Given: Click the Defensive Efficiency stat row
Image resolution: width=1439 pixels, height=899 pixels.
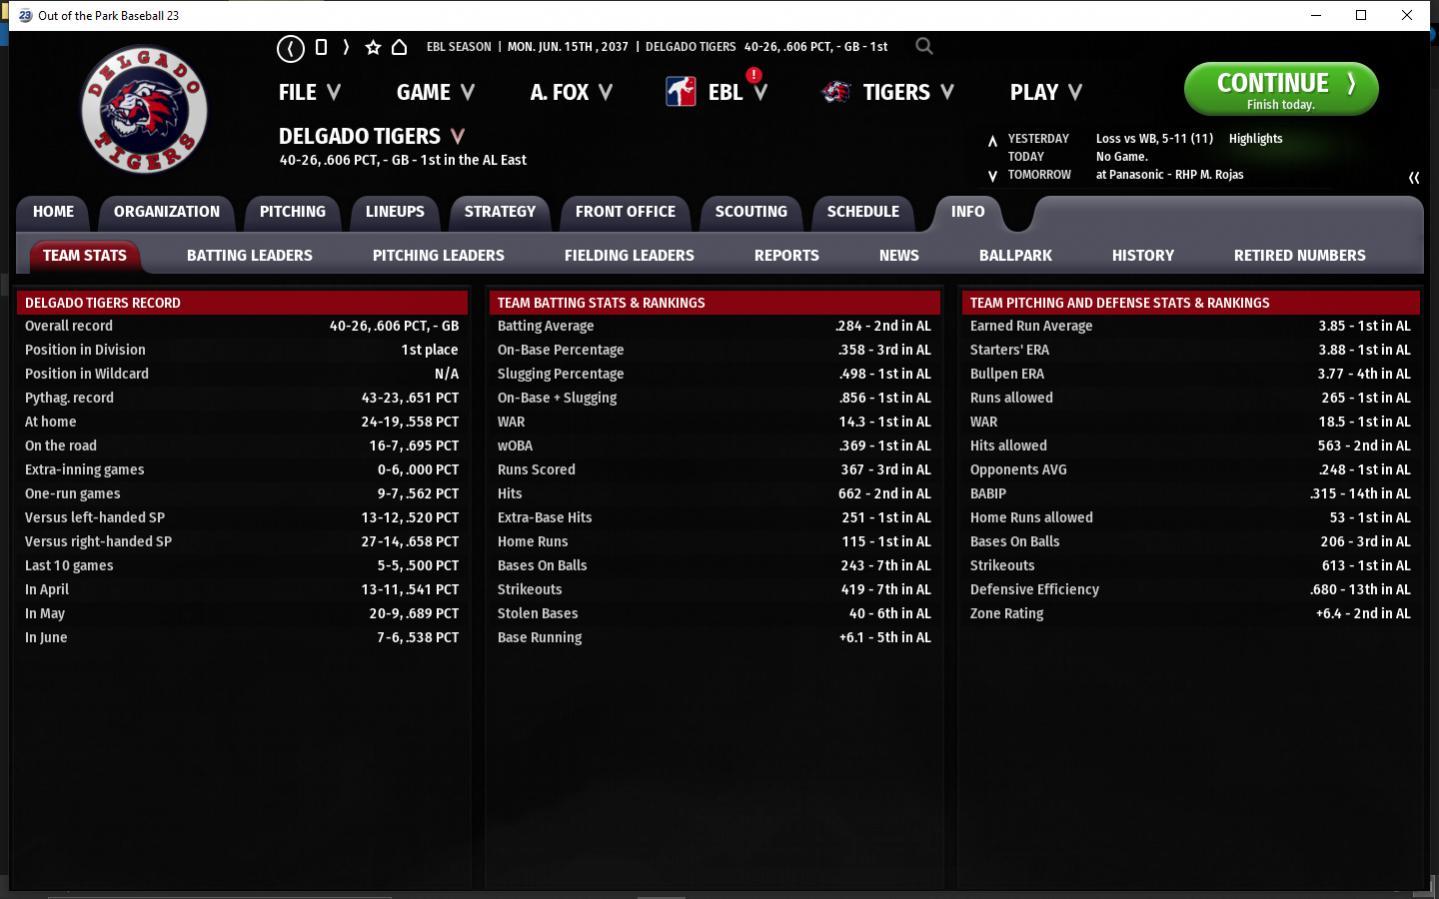Looking at the screenshot, I should pos(1190,590).
